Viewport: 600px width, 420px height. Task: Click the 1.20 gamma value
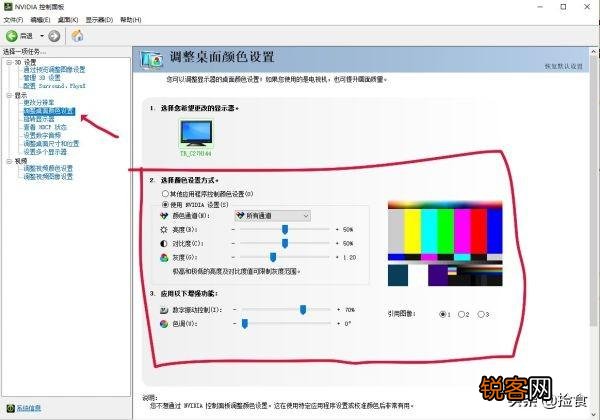[x=349, y=257]
